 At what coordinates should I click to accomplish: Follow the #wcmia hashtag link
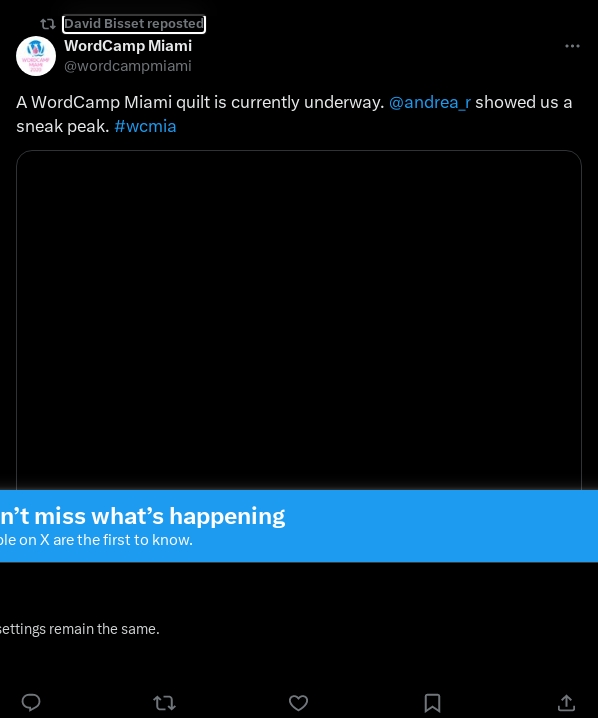pos(145,126)
